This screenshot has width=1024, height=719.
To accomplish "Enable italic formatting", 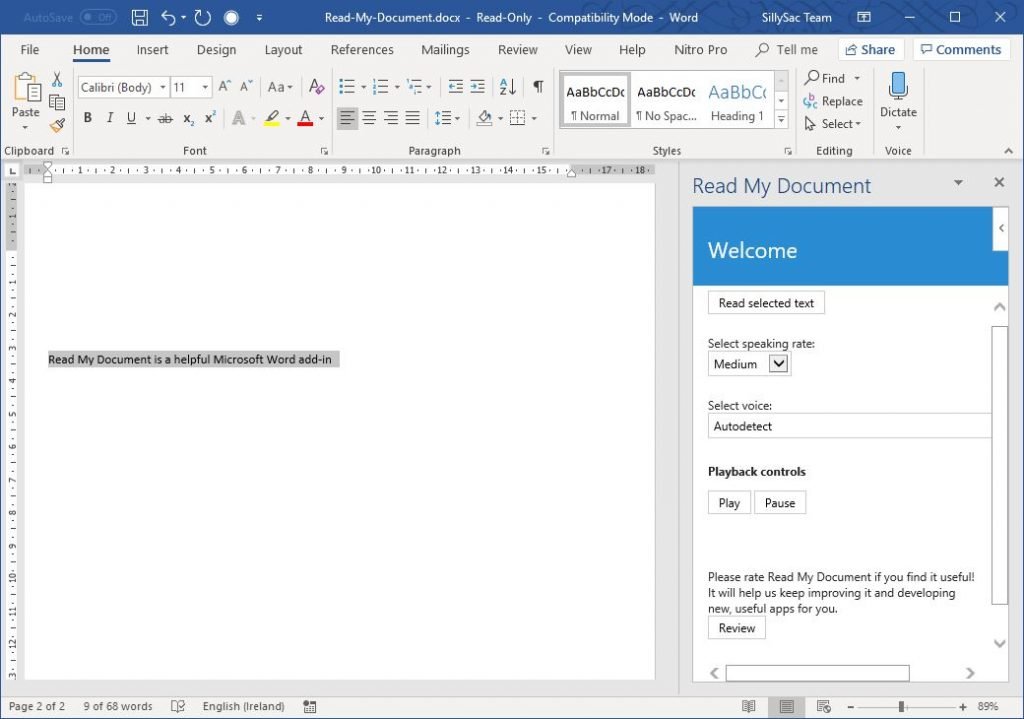I will click(x=108, y=118).
